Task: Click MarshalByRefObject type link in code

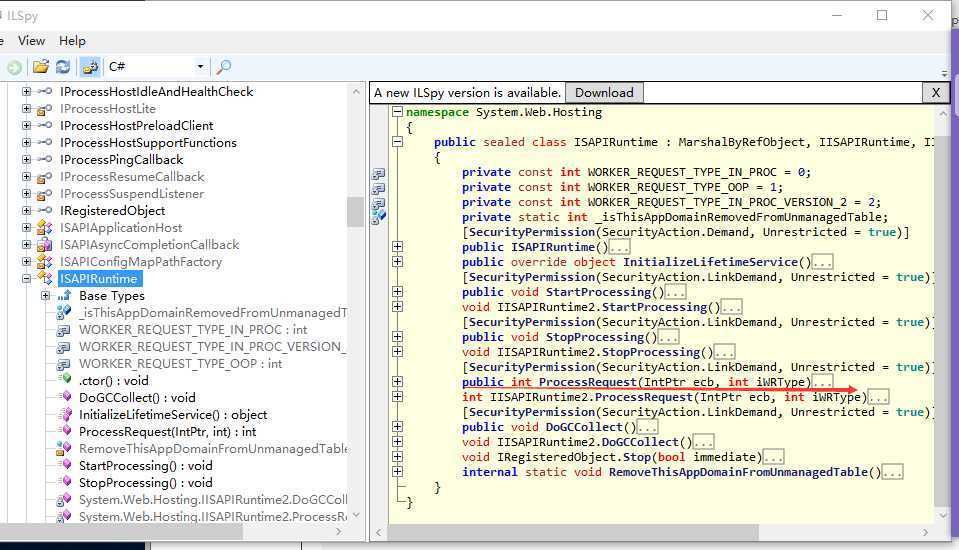Action: pos(741,142)
